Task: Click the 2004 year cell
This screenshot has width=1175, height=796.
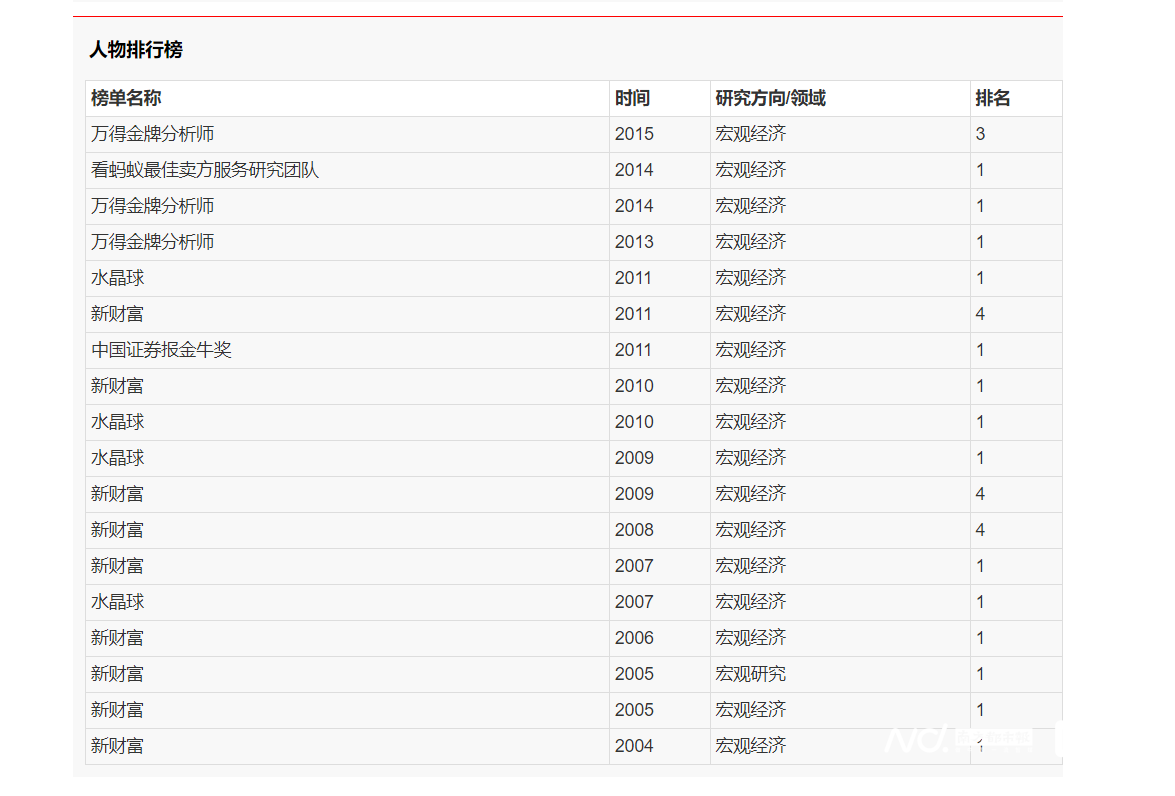Action: tap(634, 746)
